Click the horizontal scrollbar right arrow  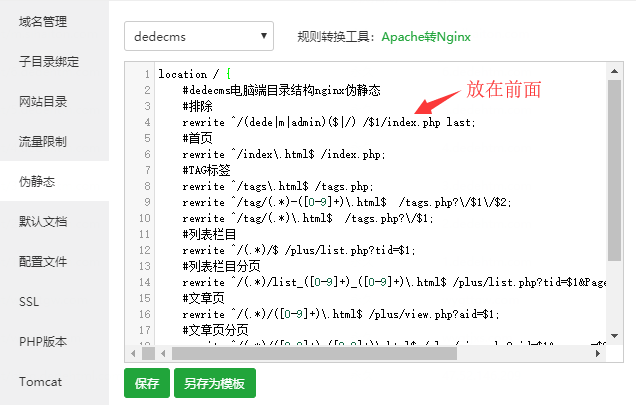(x=598, y=353)
